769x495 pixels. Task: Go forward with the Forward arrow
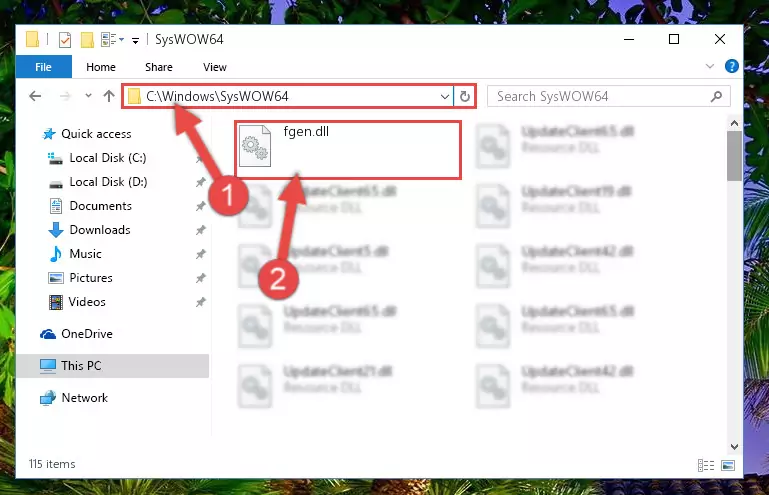click(65, 96)
